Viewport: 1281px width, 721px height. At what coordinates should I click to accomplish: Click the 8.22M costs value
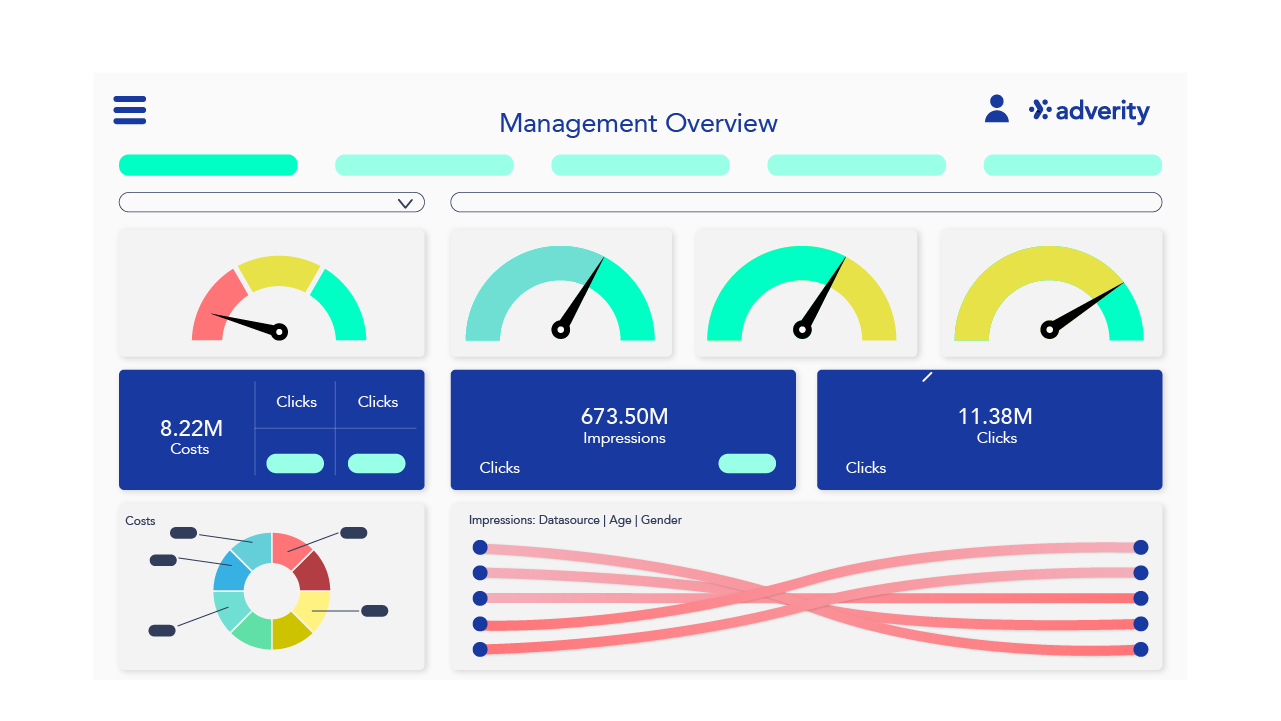tap(191, 429)
